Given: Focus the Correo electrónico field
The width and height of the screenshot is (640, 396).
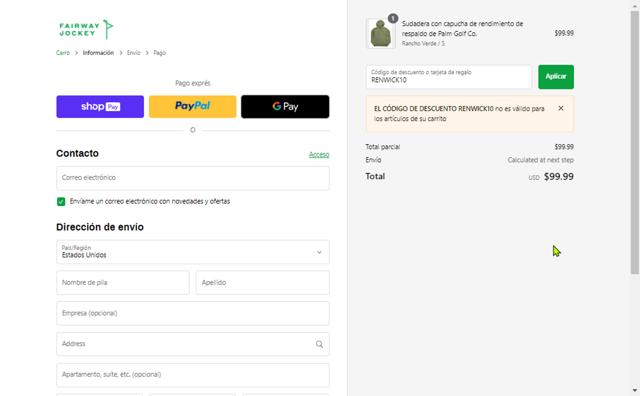Looking at the screenshot, I should (193, 178).
